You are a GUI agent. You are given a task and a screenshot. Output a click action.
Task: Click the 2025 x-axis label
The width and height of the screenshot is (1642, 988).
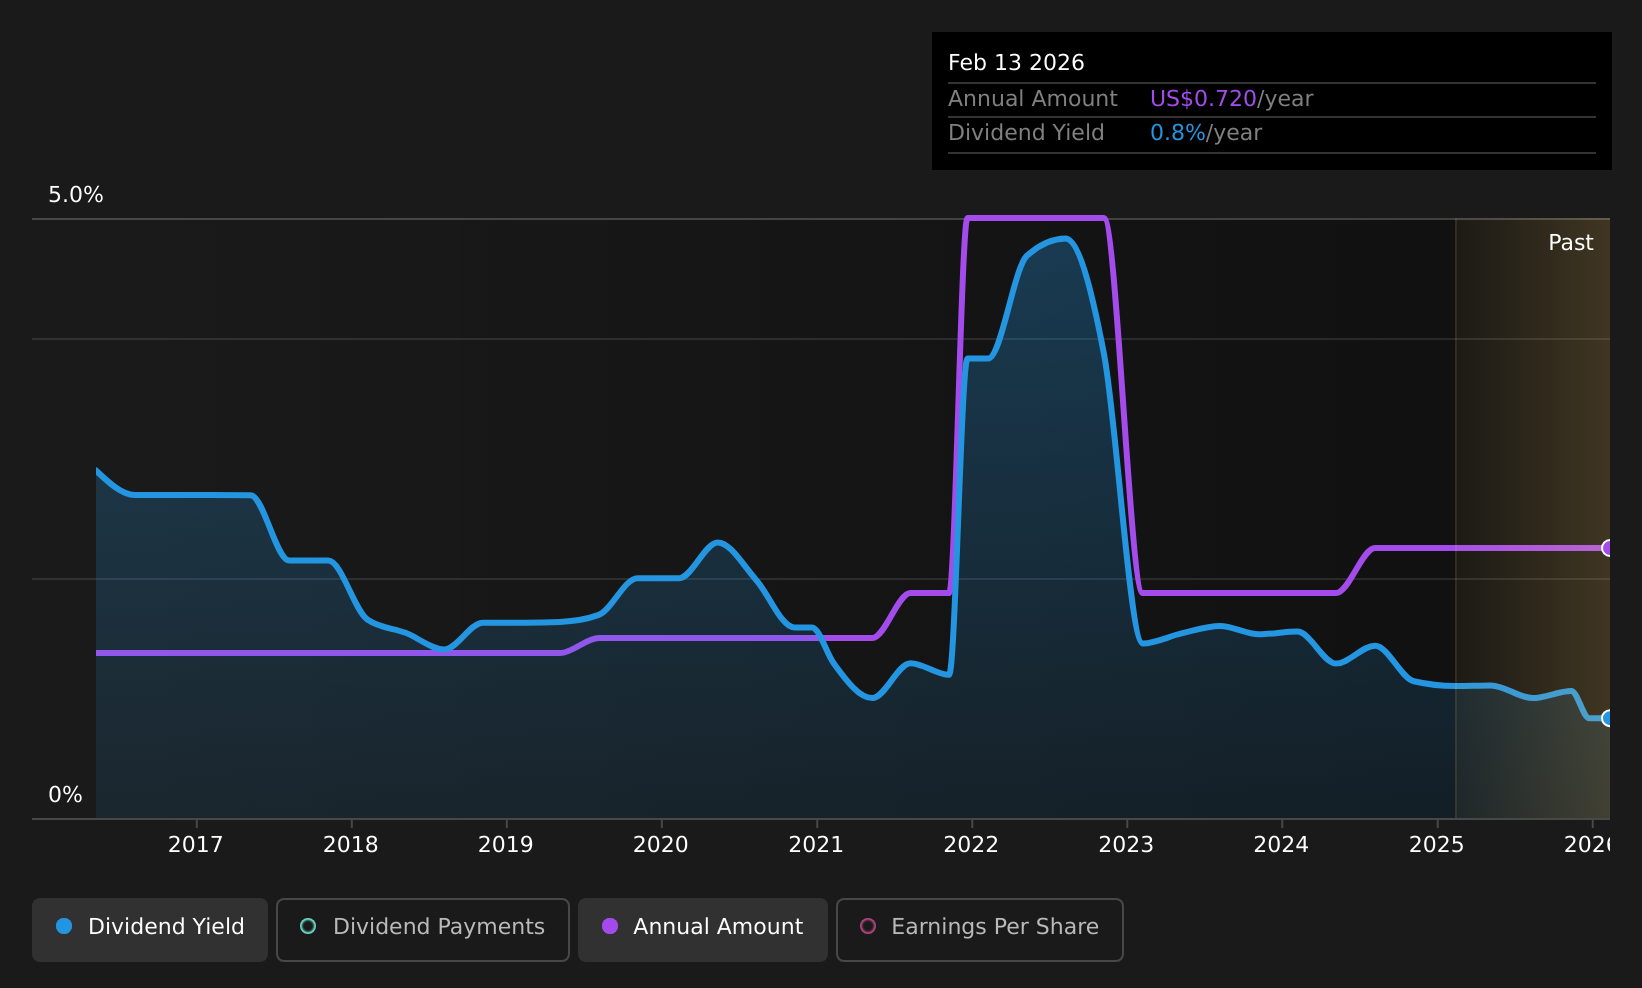[1437, 845]
